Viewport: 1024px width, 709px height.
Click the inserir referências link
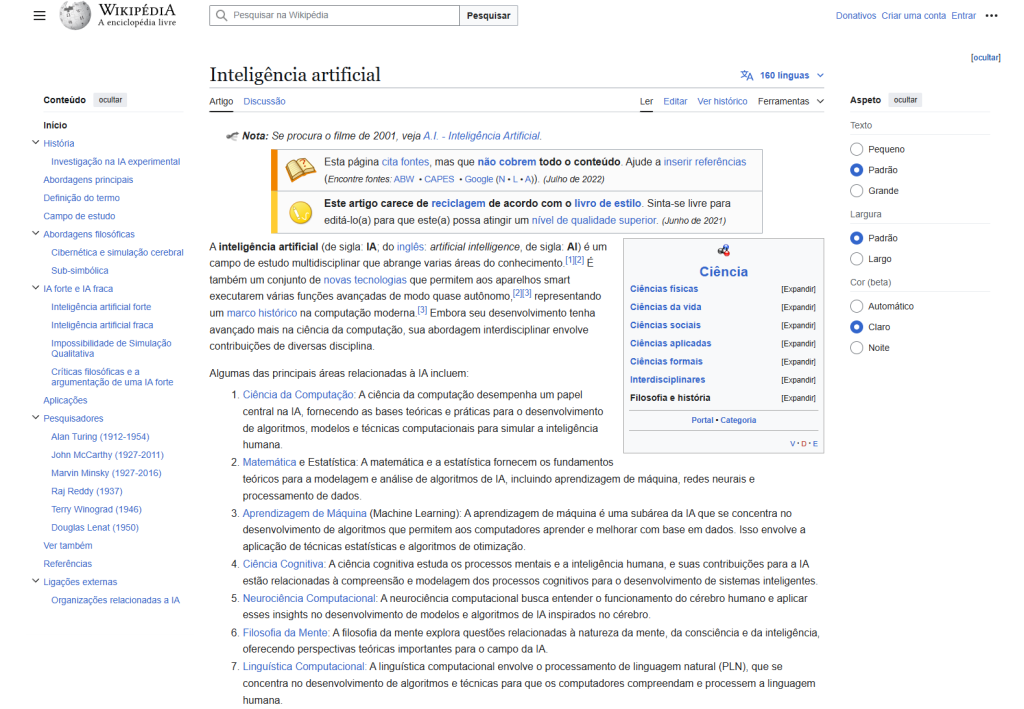(x=705, y=162)
